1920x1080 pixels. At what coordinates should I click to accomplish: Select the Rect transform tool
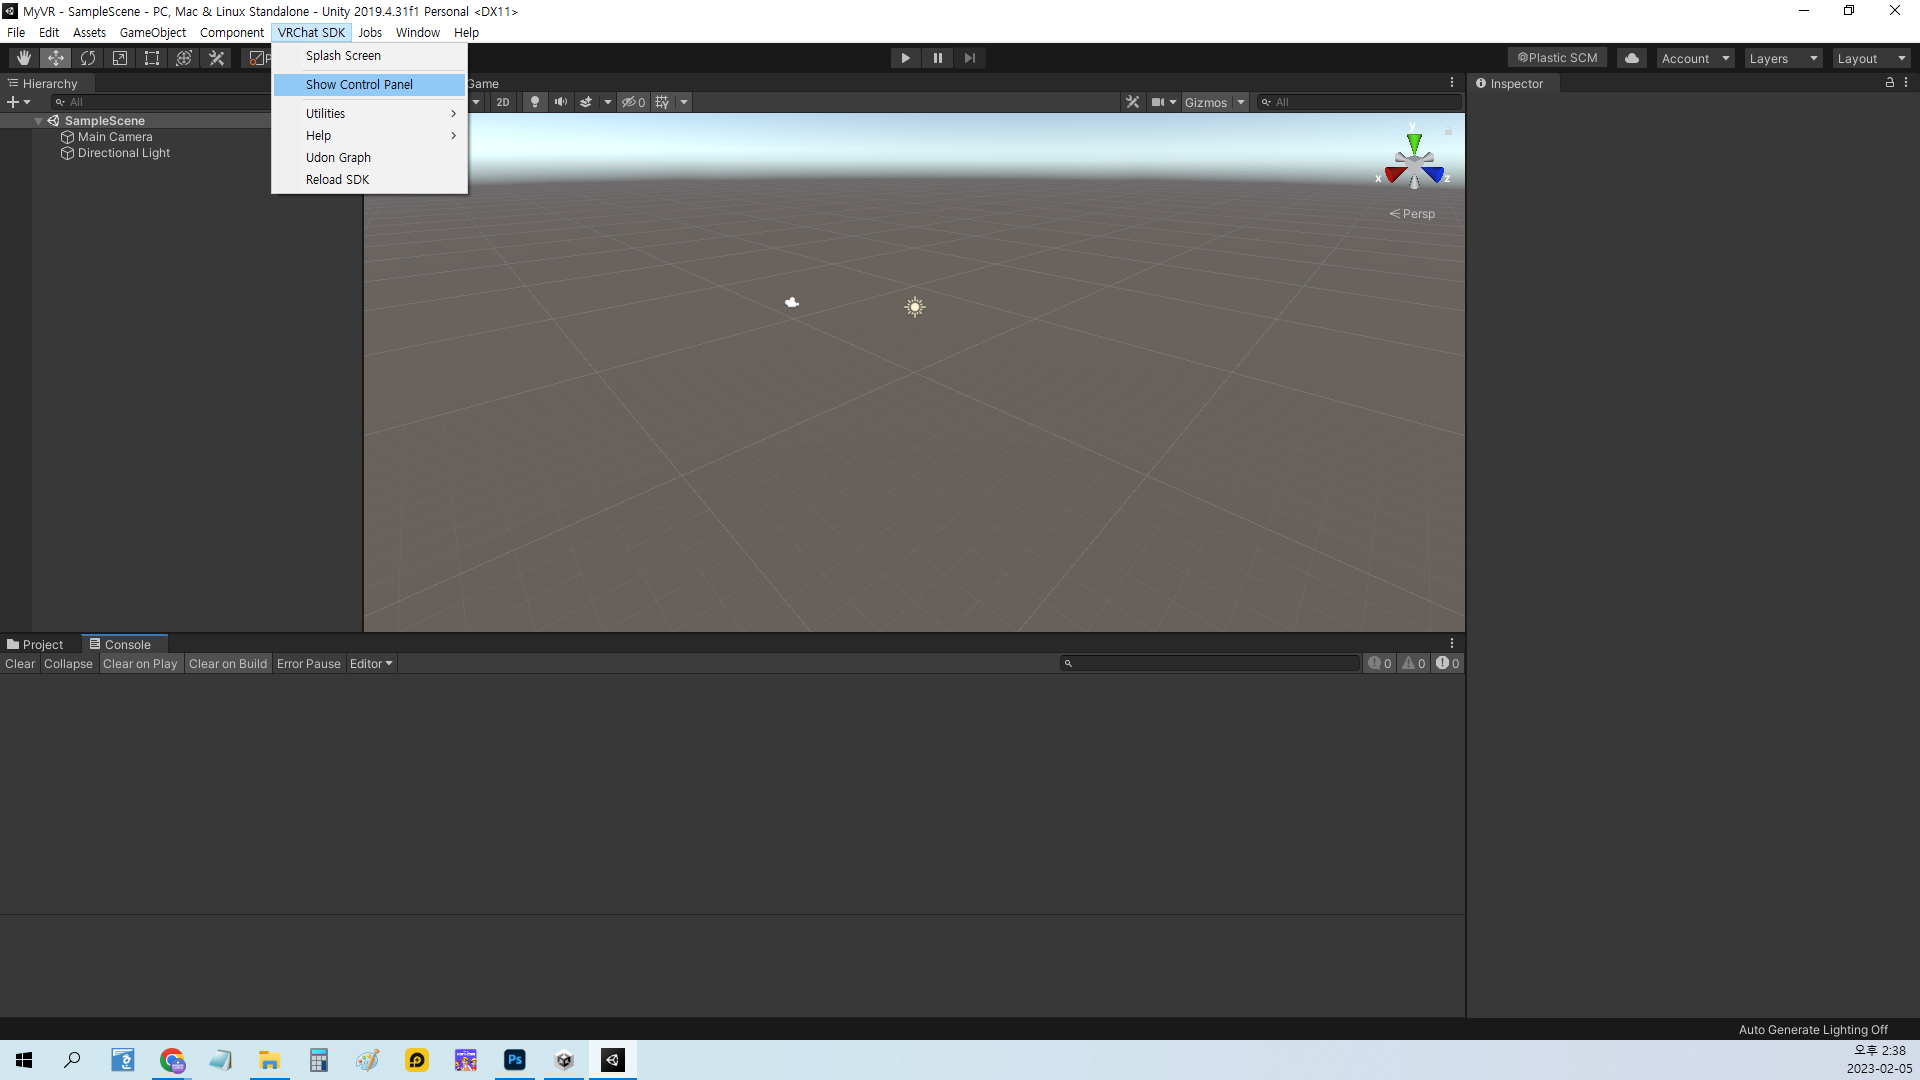(152, 58)
